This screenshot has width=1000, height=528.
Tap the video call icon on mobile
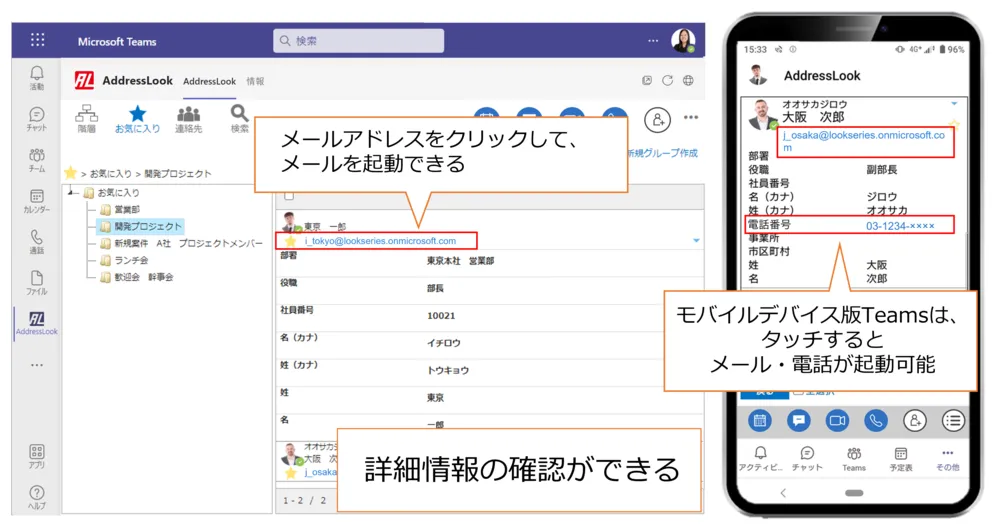click(x=836, y=421)
